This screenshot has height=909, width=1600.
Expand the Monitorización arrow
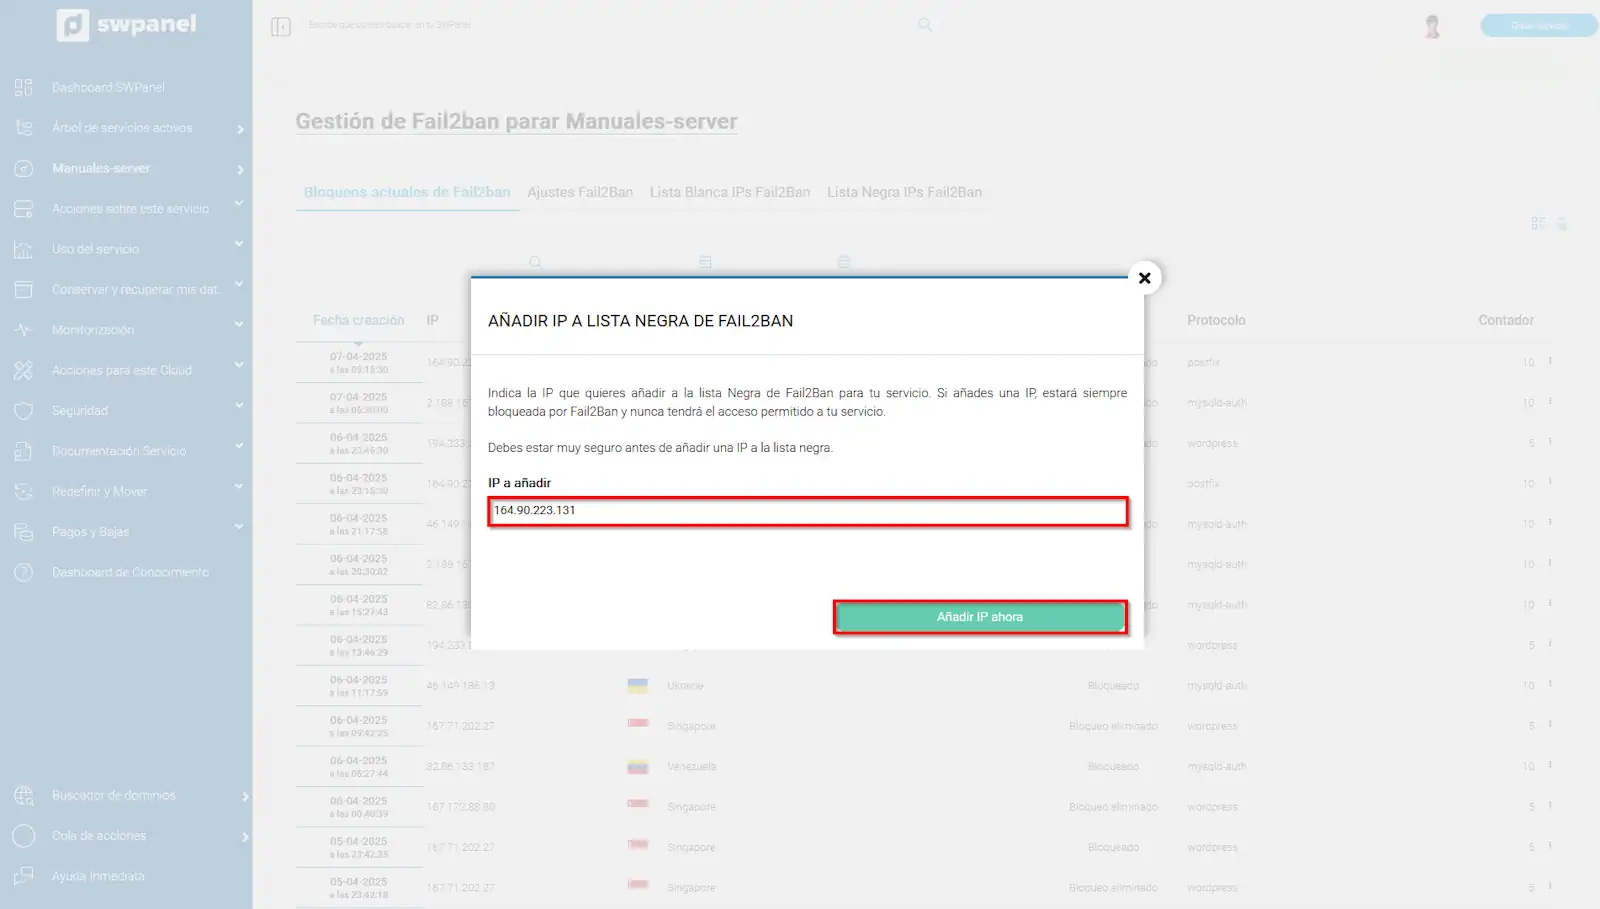click(x=239, y=325)
